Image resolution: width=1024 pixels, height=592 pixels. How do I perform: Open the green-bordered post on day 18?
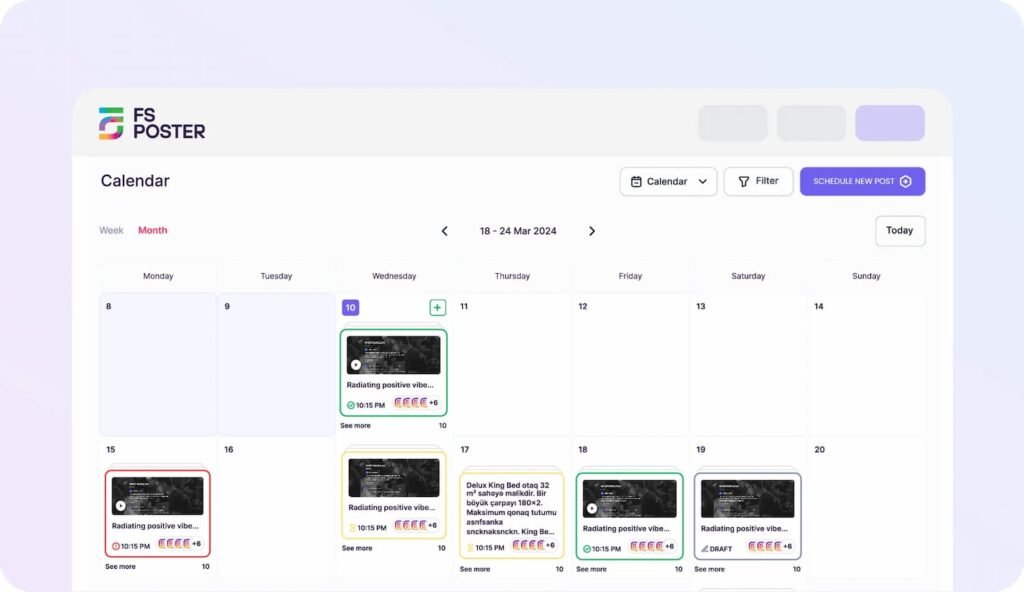click(x=630, y=516)
